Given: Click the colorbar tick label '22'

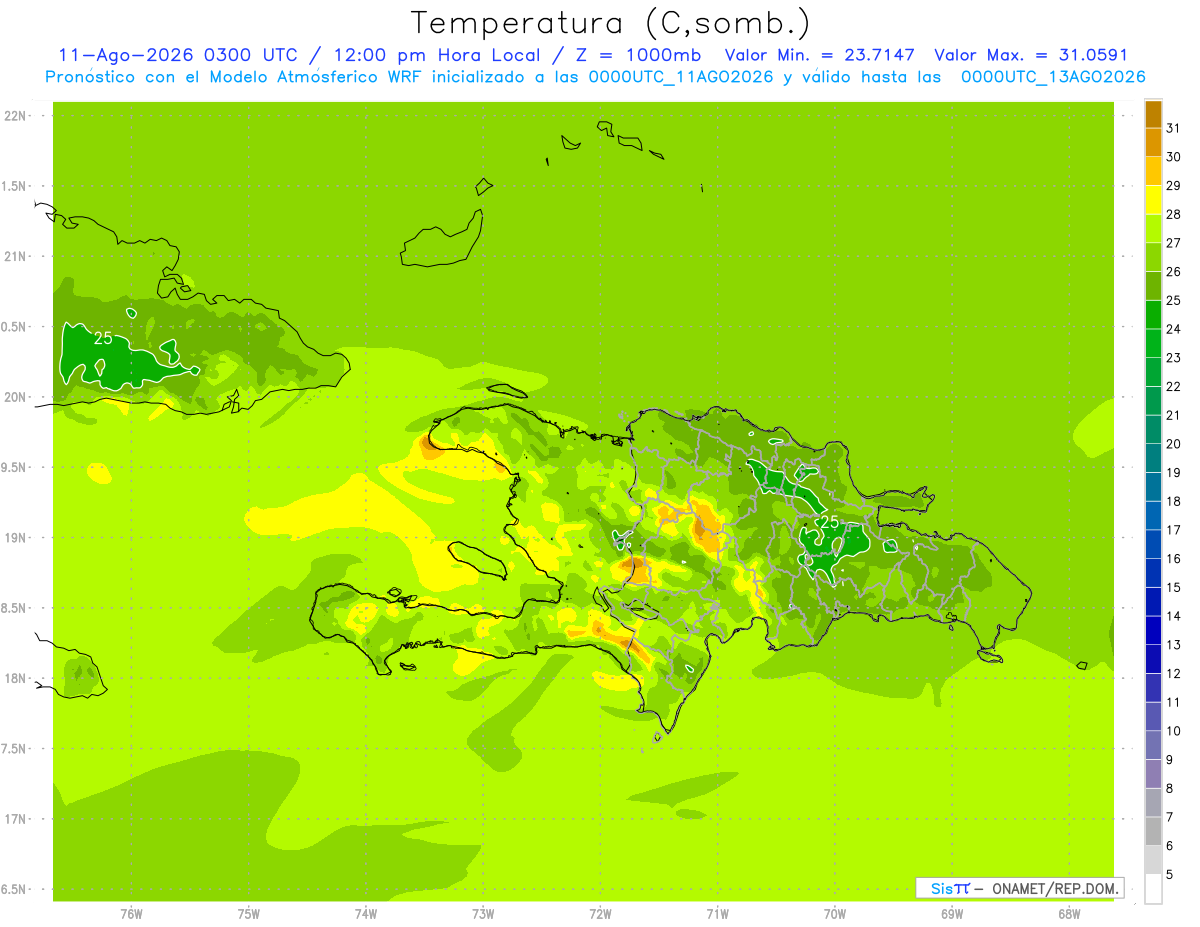Looking at the screenshot, I should 1173,387.
